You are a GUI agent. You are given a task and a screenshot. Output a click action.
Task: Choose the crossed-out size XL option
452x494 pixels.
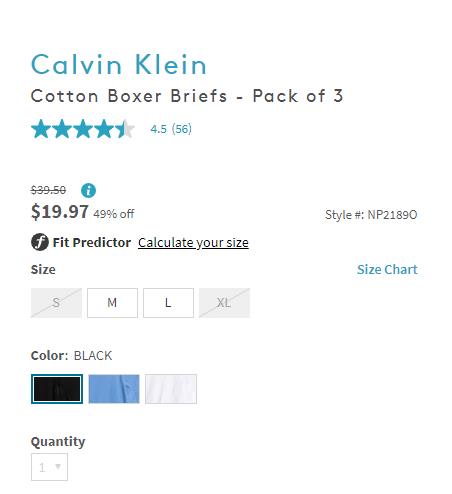[x=224, y=303]
